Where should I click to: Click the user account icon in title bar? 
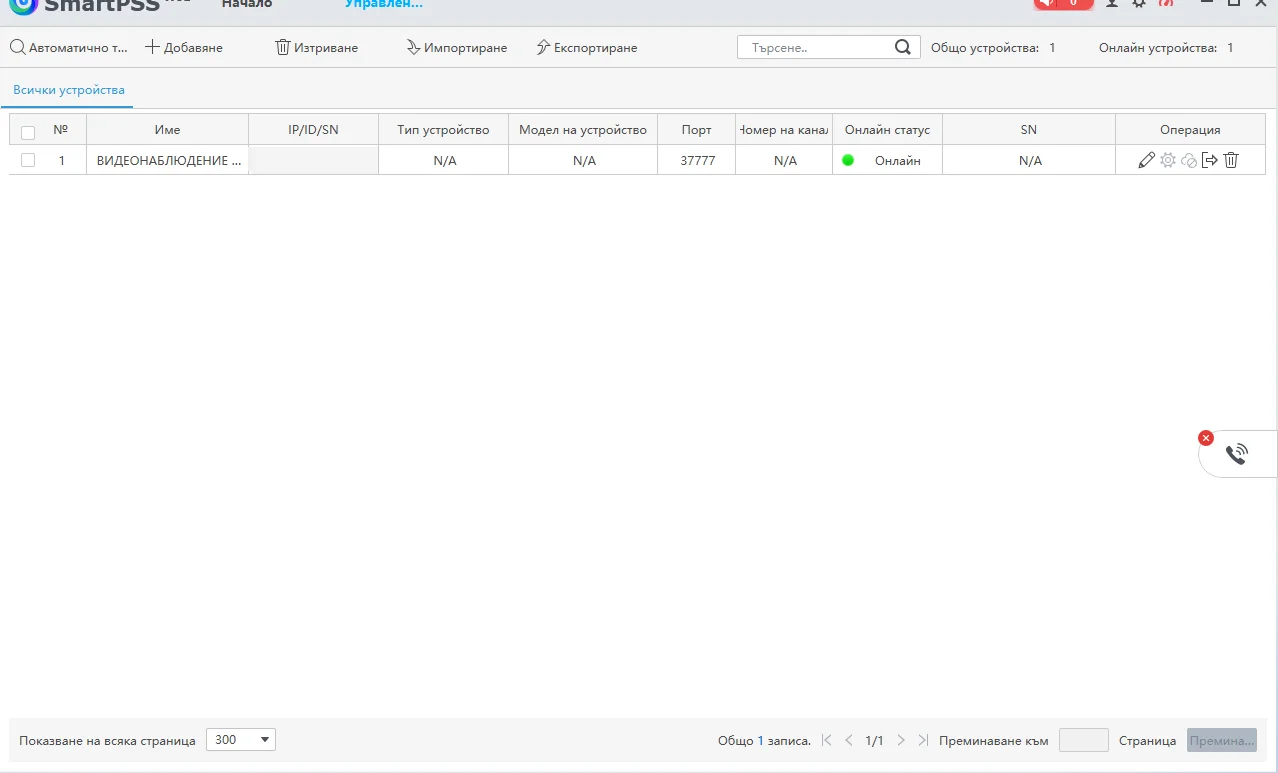click(x=1113, y=4)
